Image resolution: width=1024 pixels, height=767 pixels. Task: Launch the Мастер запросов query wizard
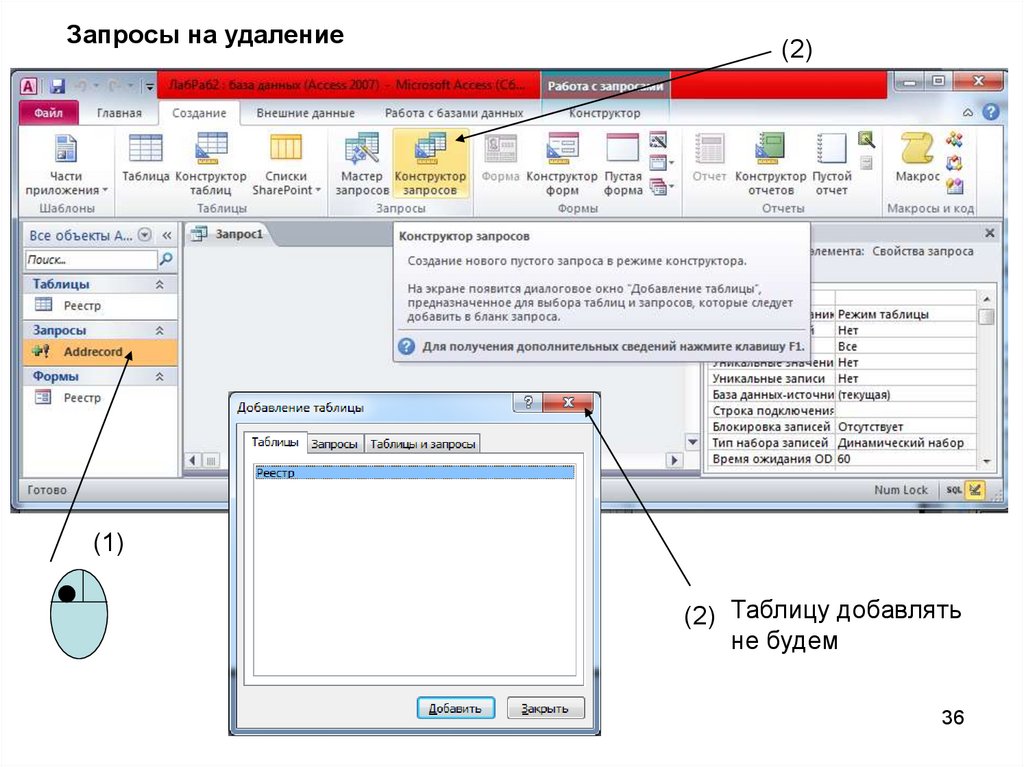tap(362, 164)
